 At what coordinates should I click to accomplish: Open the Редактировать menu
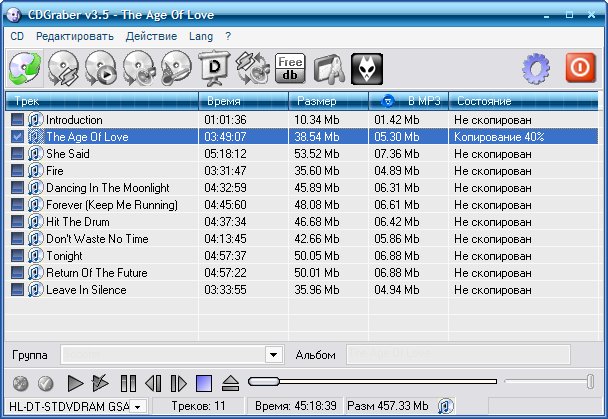77,35
